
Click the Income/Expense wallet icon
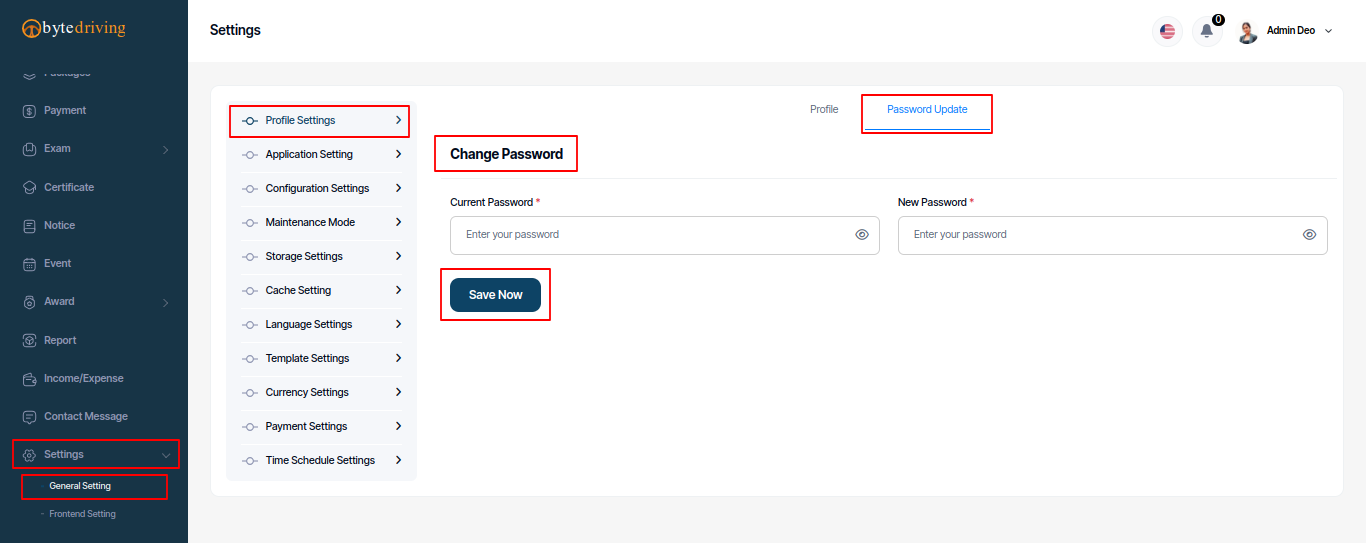[x=29, y=379]
